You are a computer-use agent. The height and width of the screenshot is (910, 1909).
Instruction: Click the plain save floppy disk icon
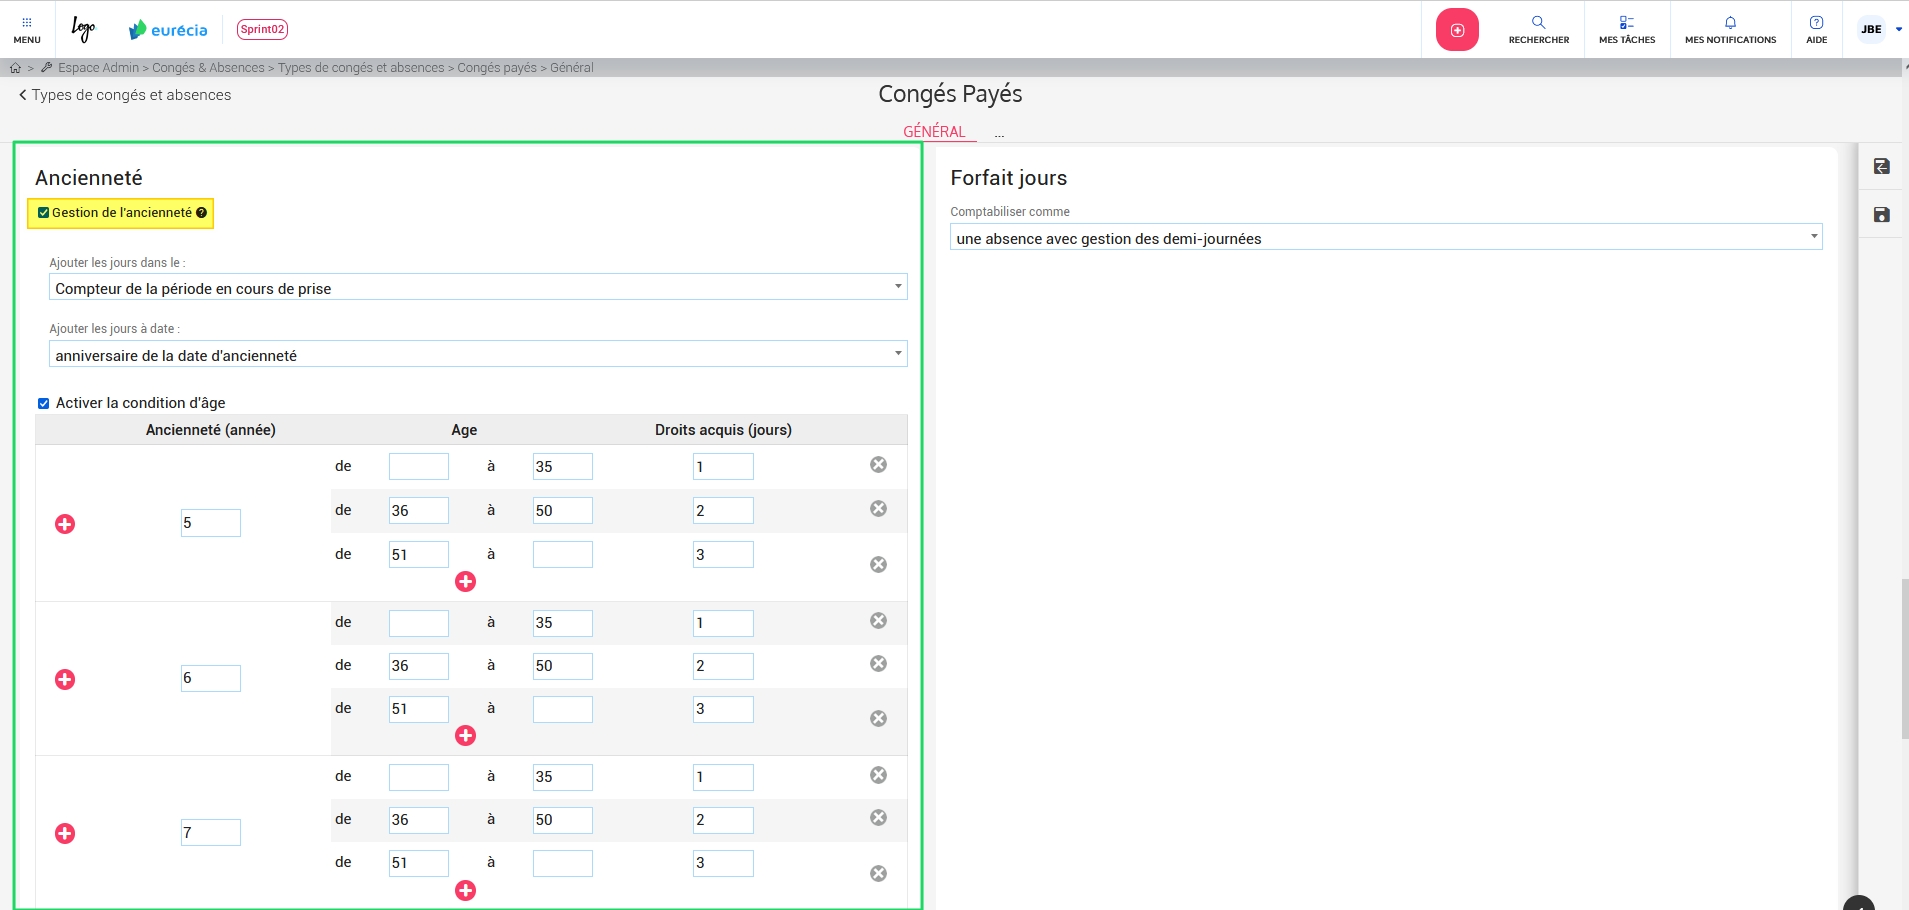click(1881, 215)
